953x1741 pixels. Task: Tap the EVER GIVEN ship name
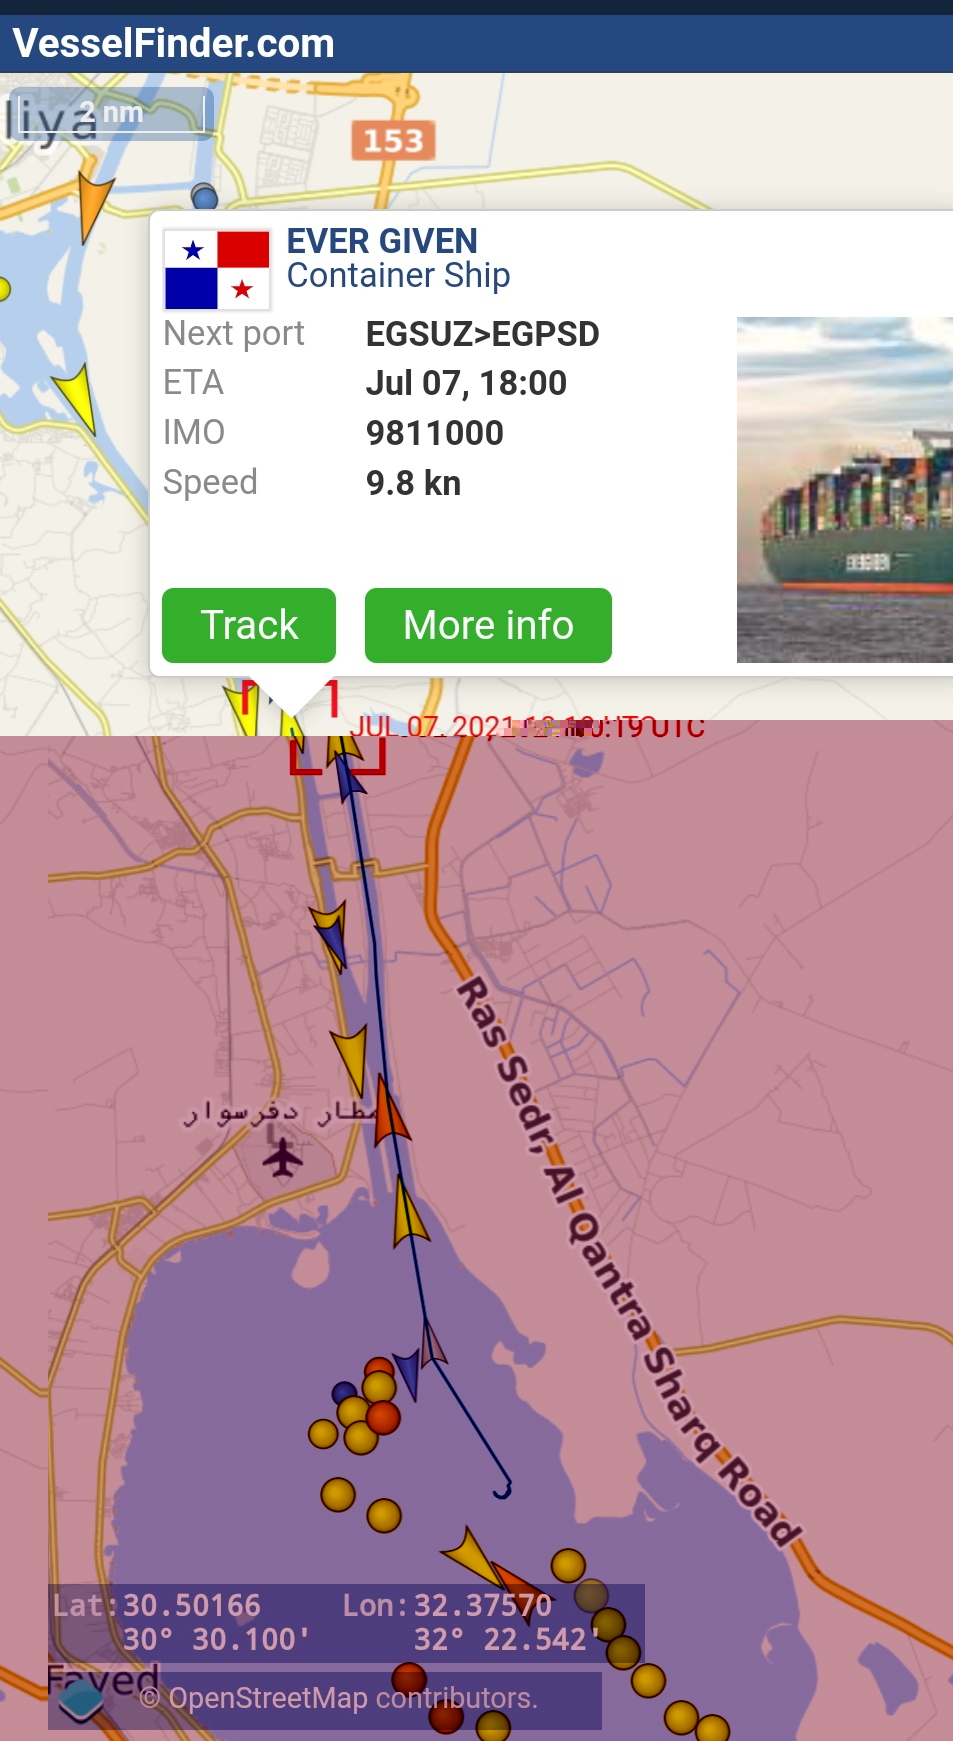[x=381, y=241]
